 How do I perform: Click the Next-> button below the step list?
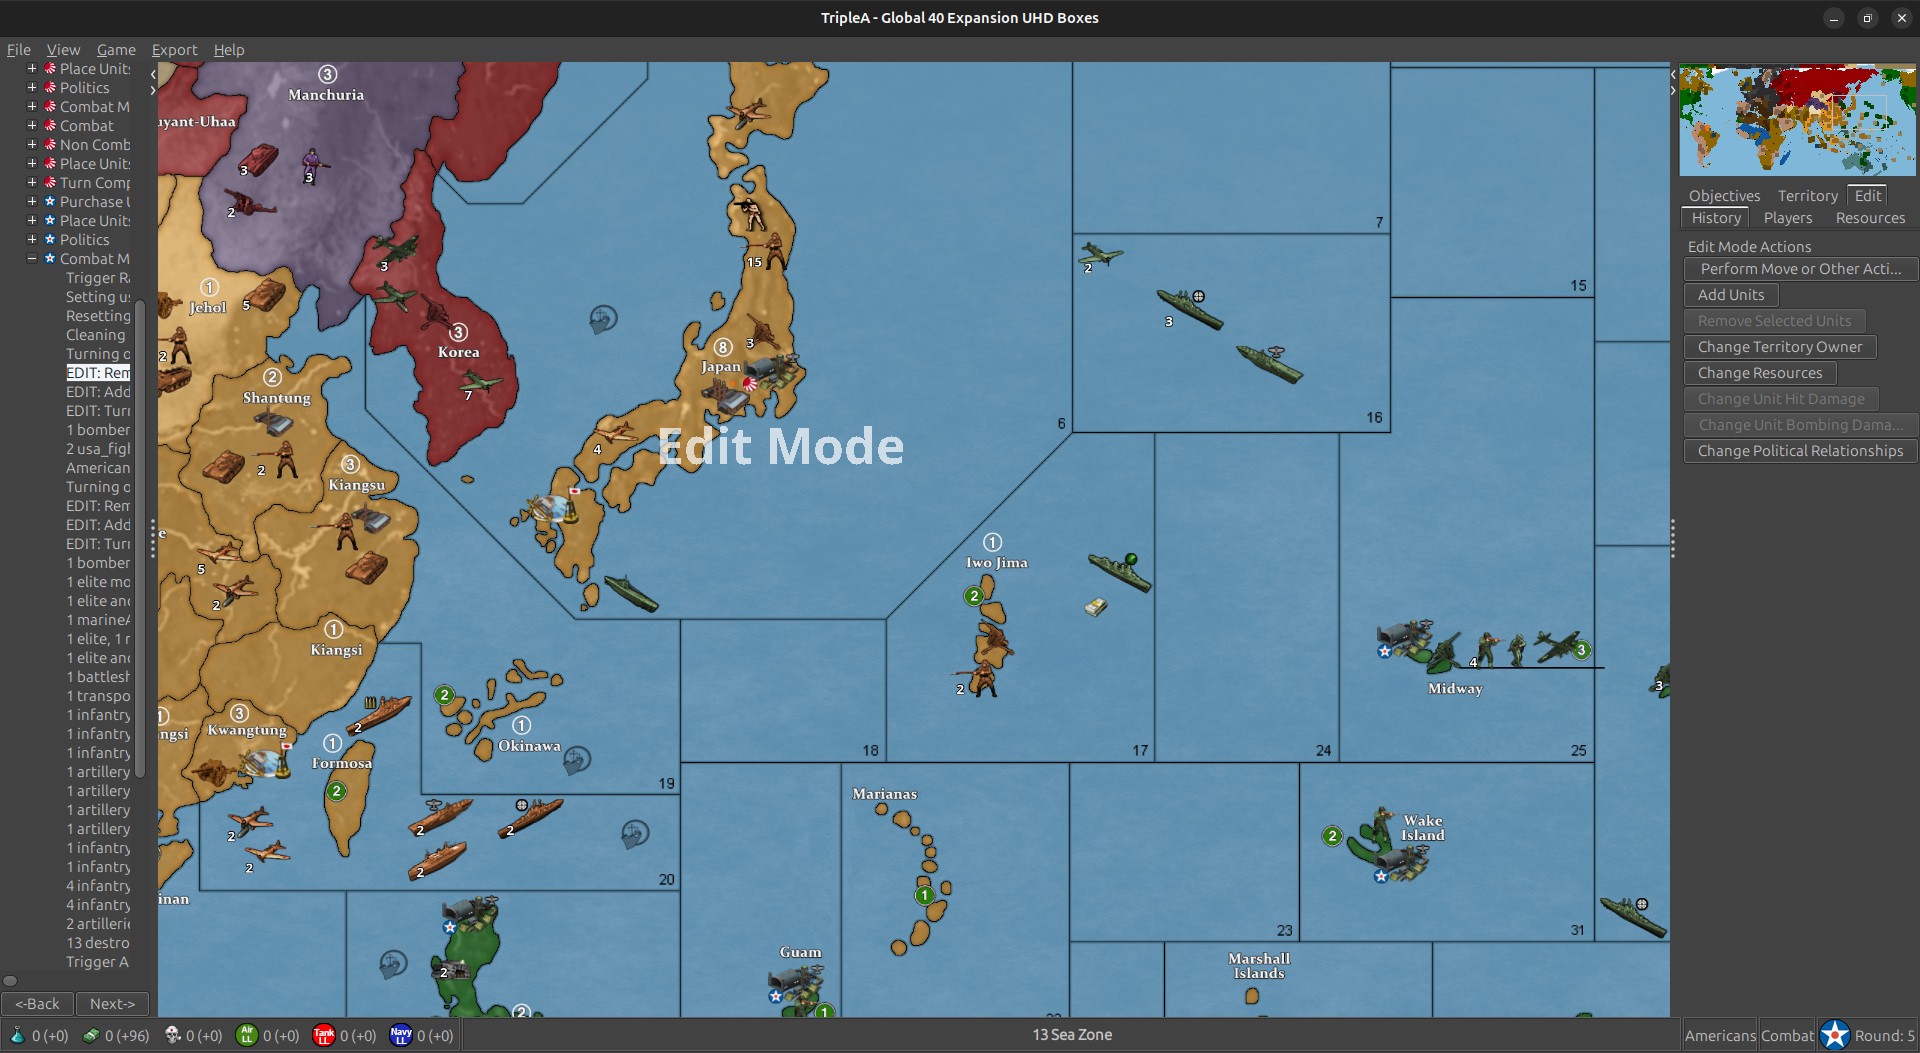point(112,1003)
